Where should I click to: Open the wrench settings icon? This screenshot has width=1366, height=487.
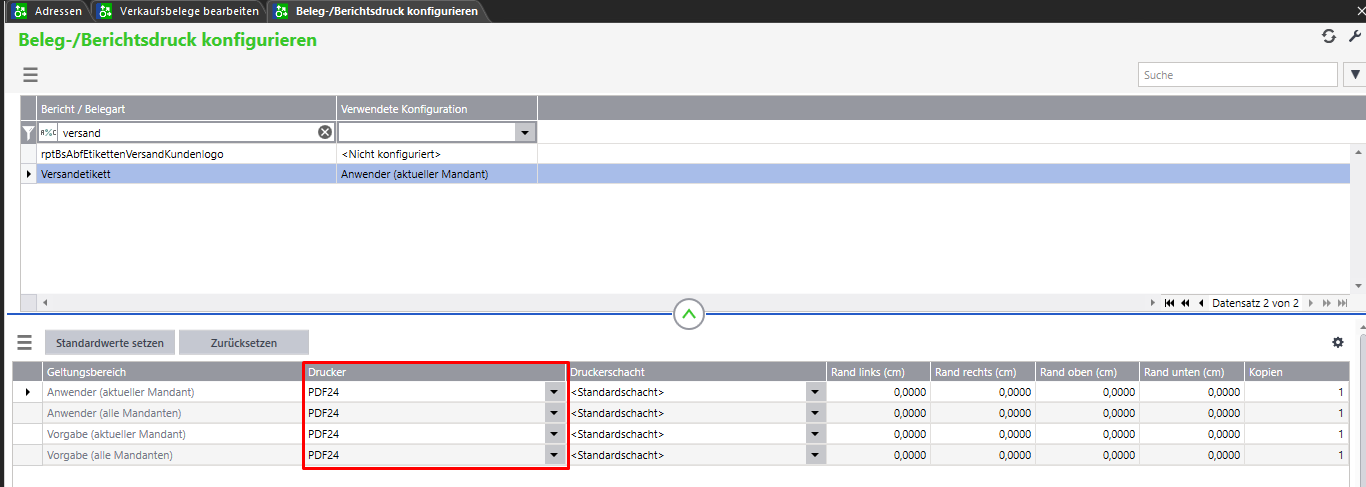click(1355, 36)
